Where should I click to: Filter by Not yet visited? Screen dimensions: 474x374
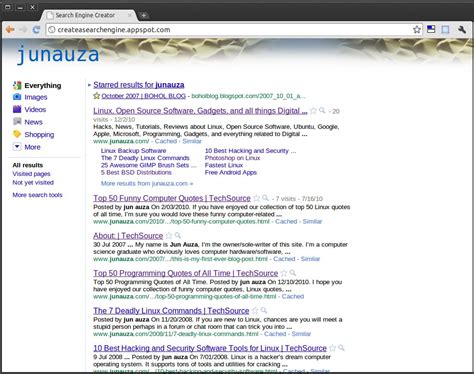(33, 183)
